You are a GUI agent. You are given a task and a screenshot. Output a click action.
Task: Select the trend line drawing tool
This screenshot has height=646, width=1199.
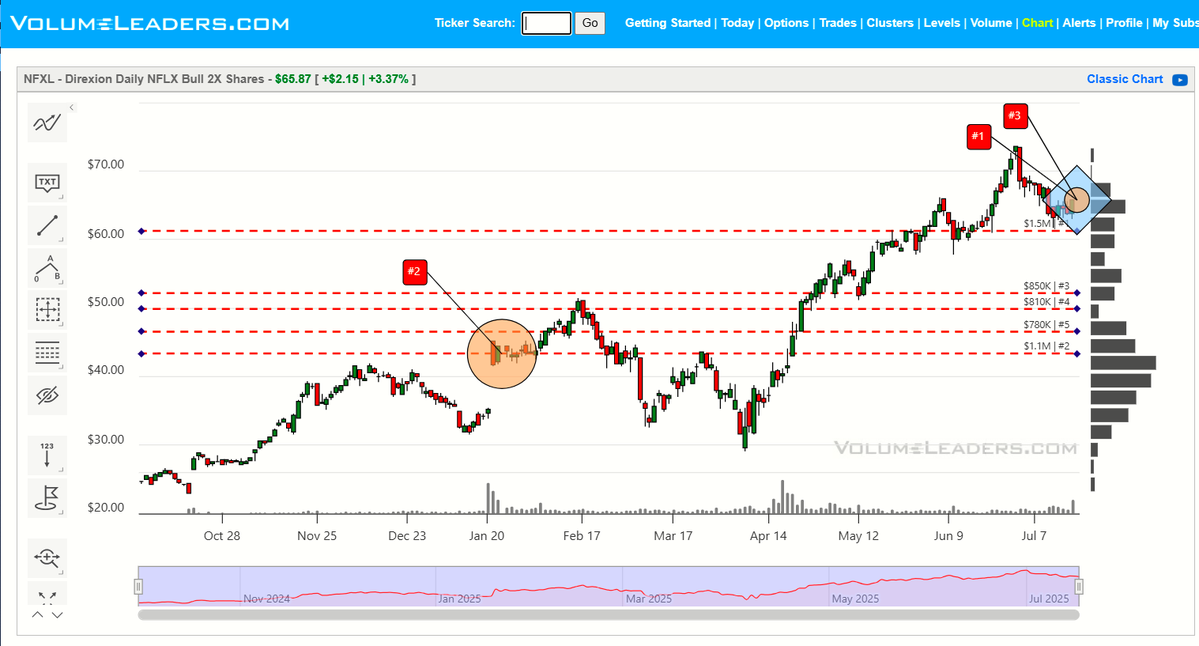(47, 225)
